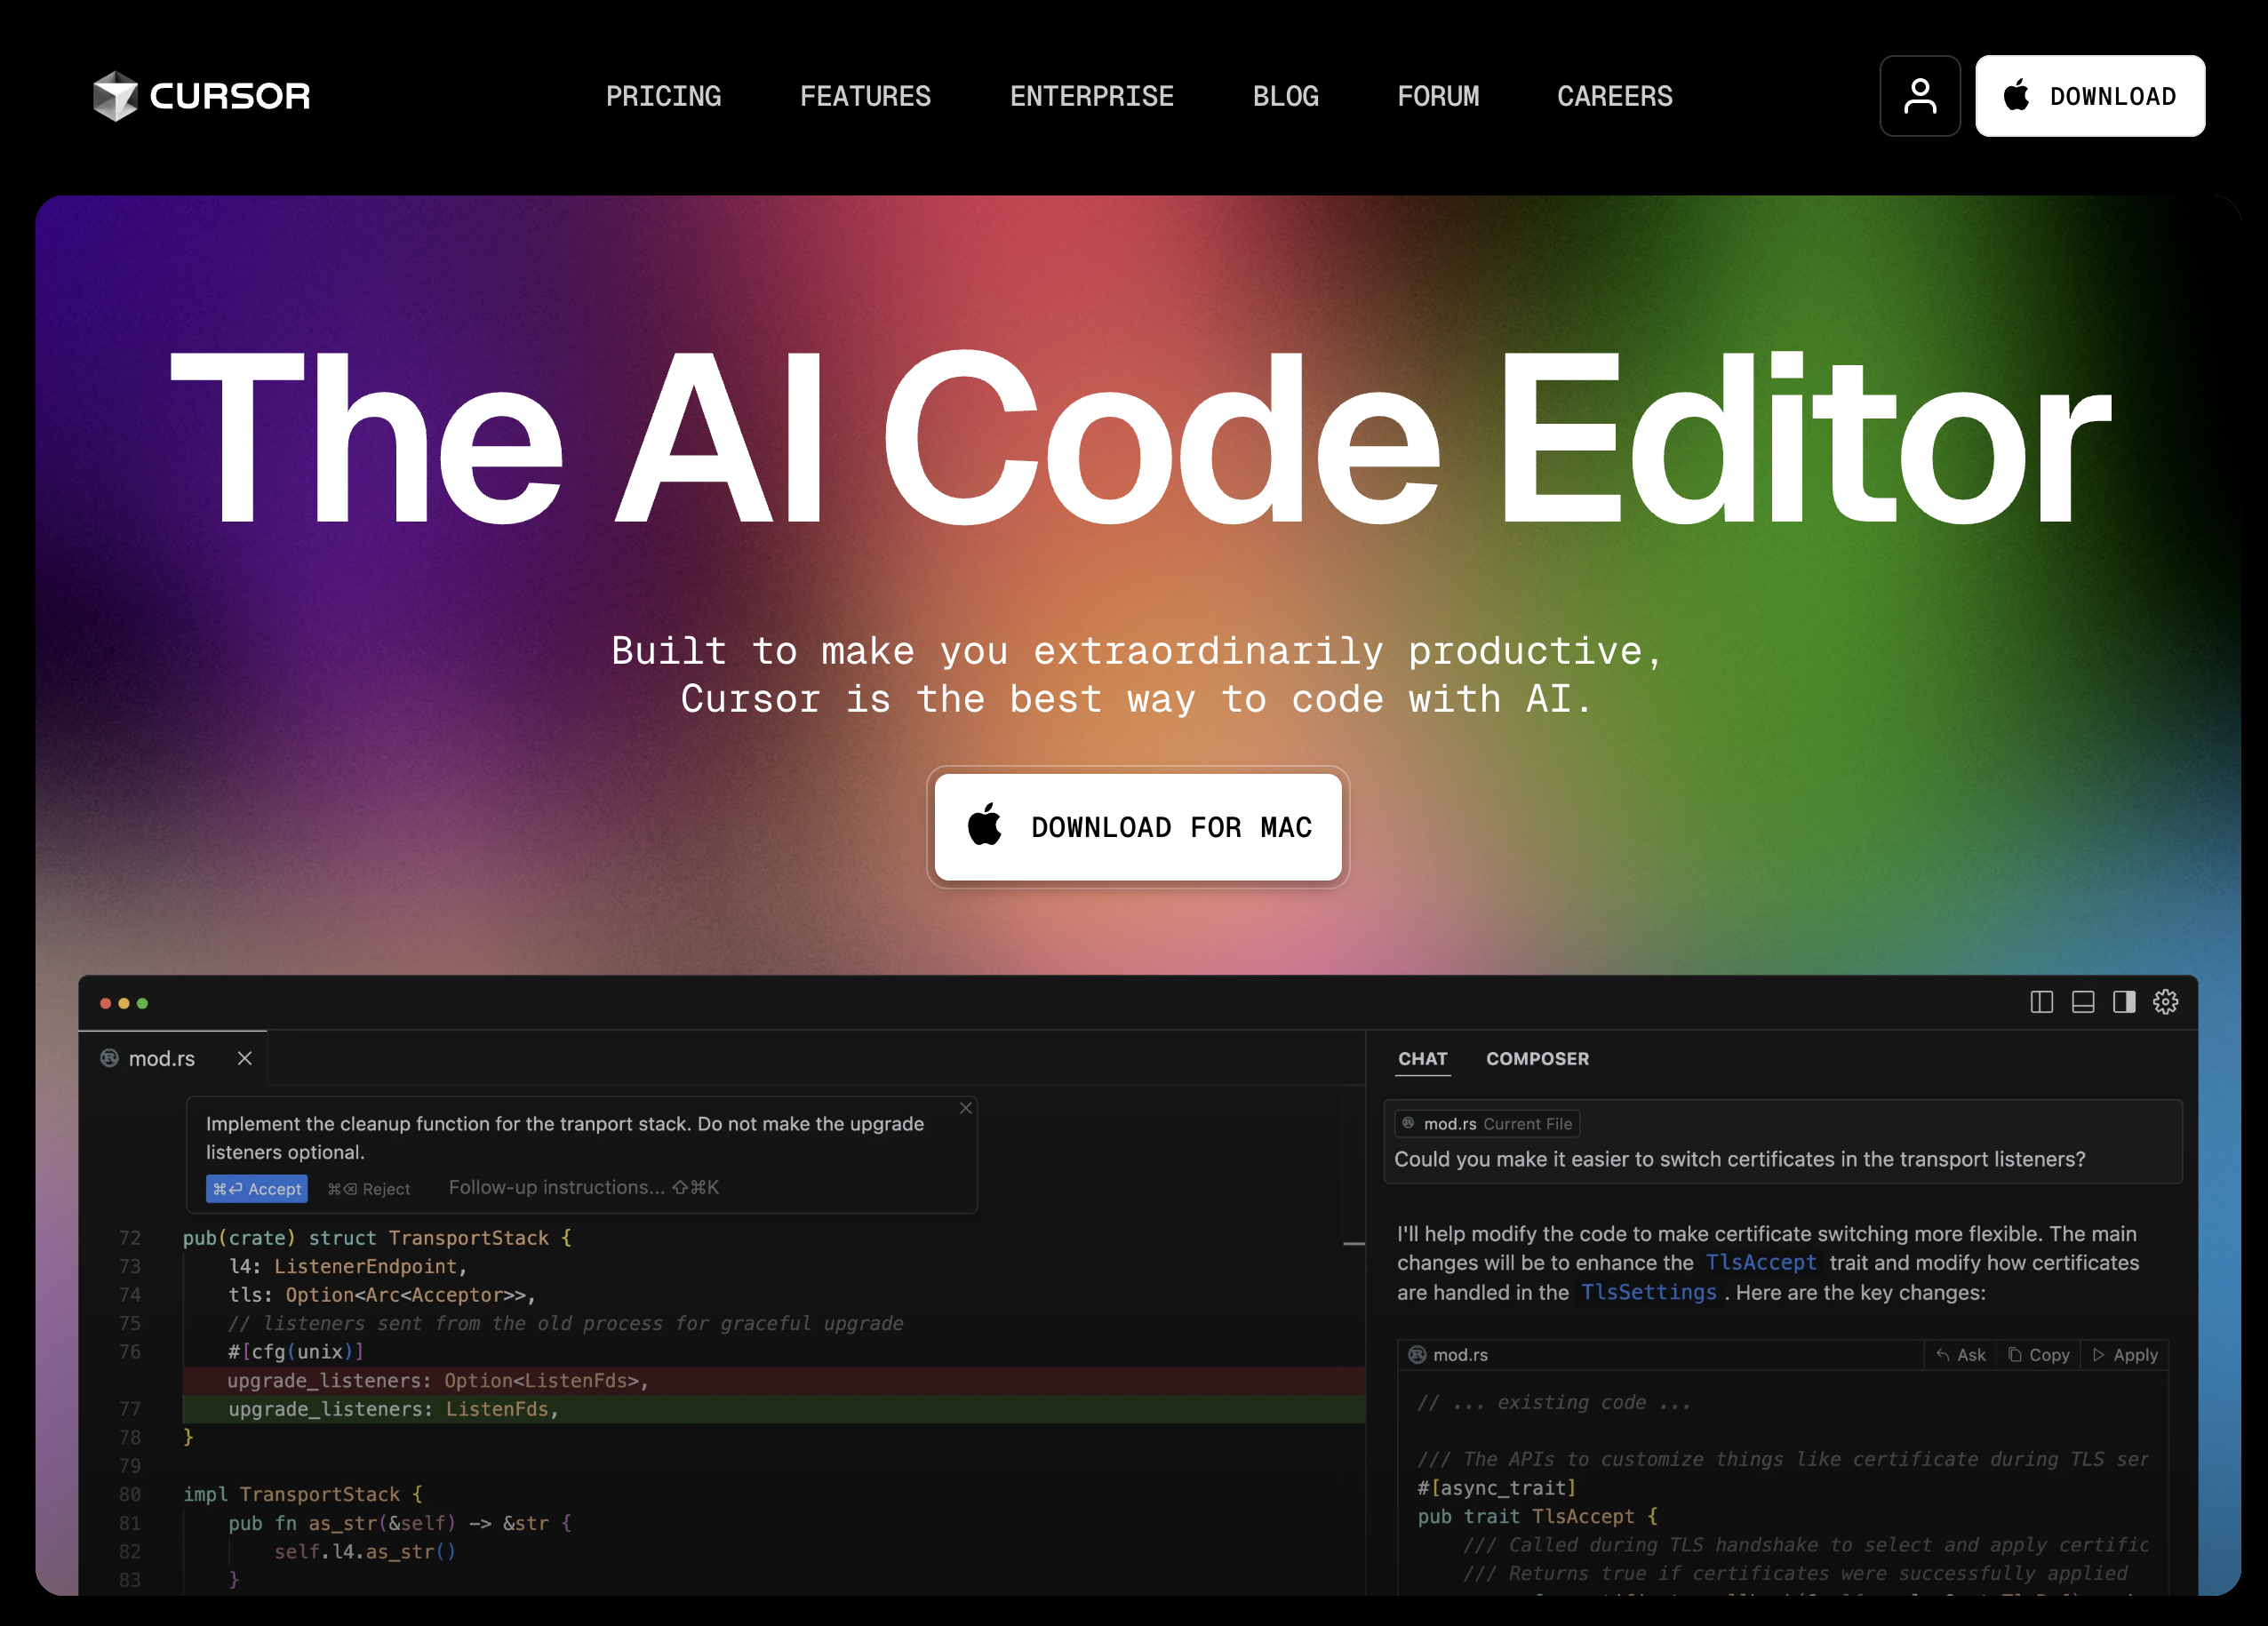Click the '#[async_trait]' line in chat

(x=1496, y=1488)
